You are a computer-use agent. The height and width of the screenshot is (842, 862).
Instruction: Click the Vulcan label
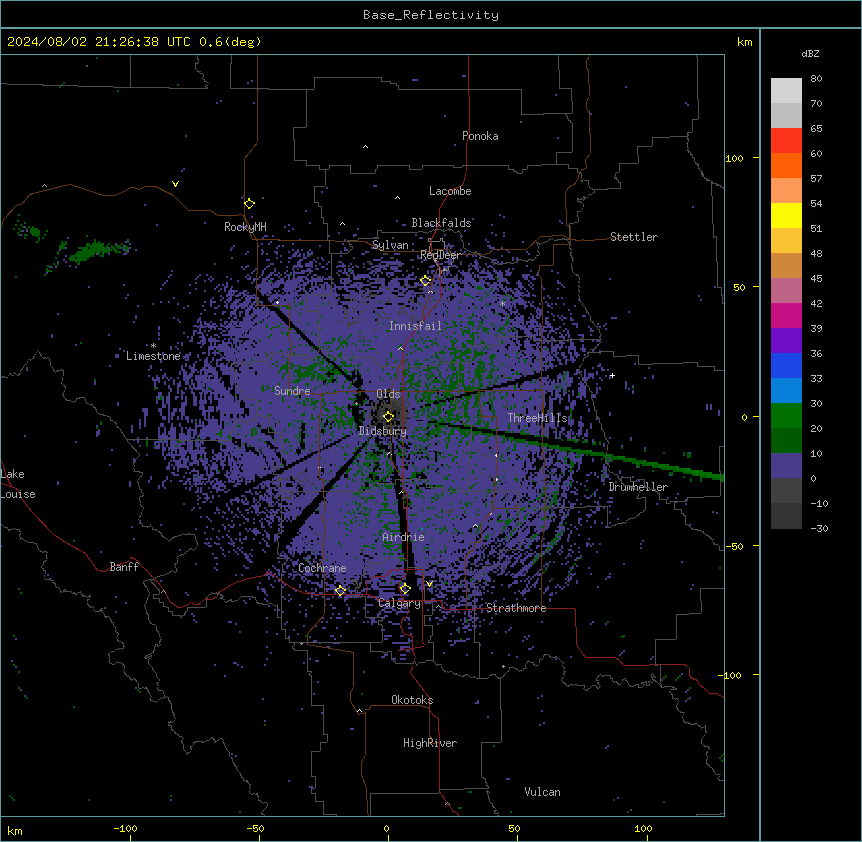coord(543,792)
